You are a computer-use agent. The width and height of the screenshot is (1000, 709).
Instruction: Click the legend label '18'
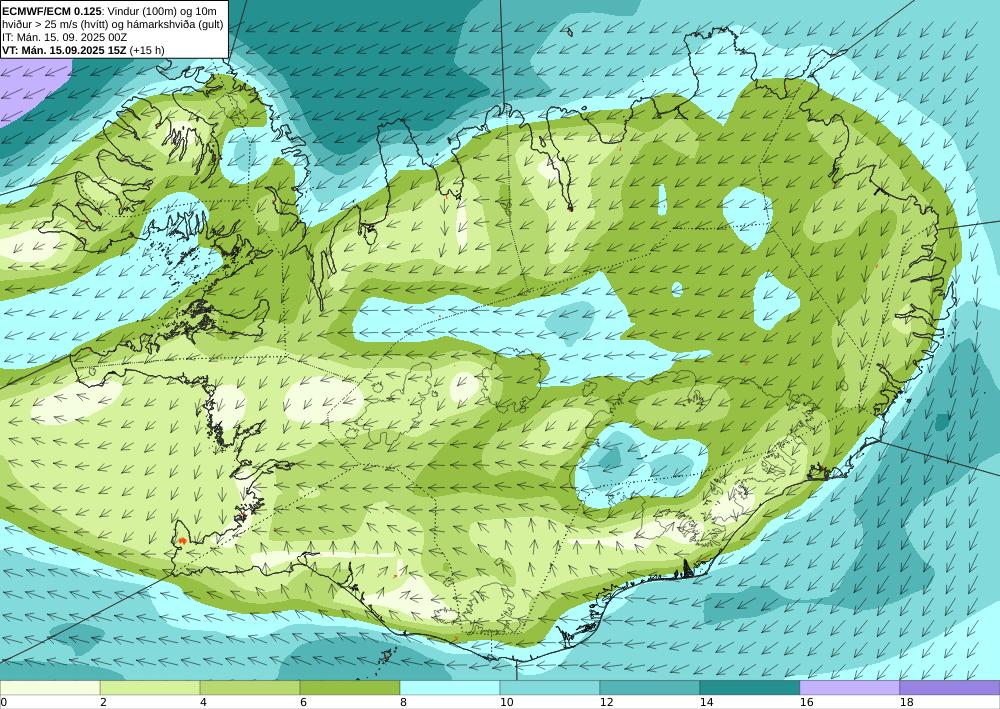point(906,702)
